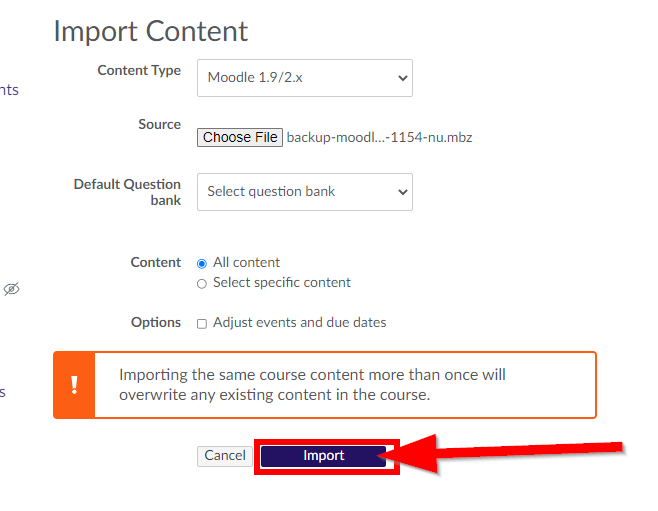The width and height of the screenshot is (658, 511).
Task: Click the Content Type chevron arrow
Action: coord(402,78)
